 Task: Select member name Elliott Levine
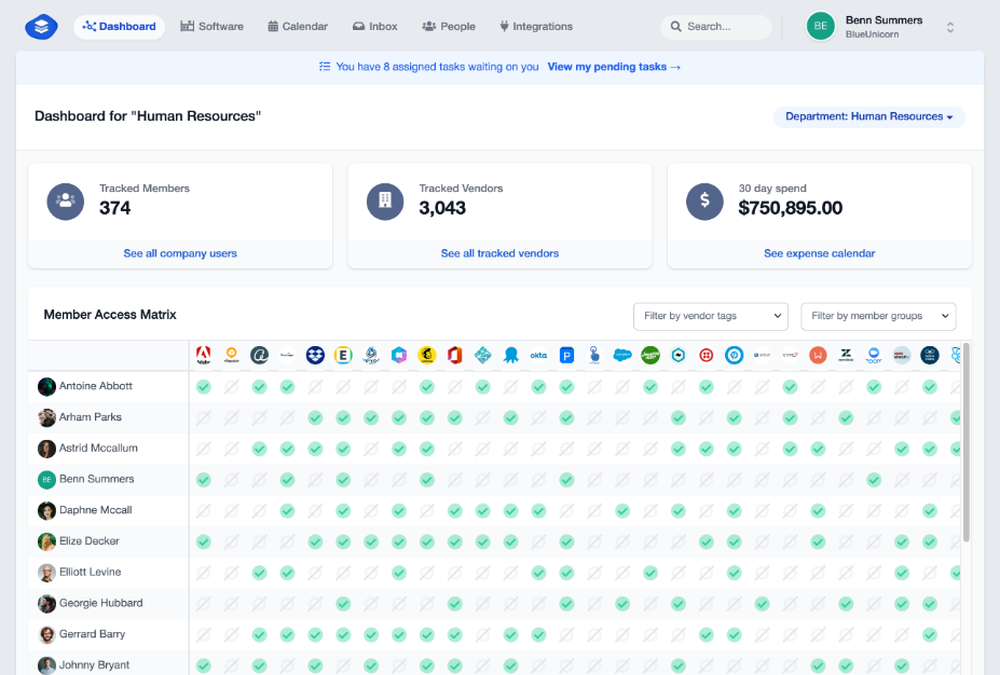click(x=90, y=572)
